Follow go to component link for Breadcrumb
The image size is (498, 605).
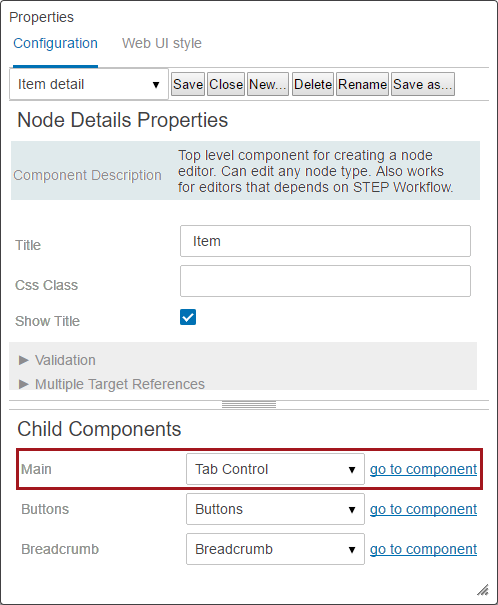424,549
